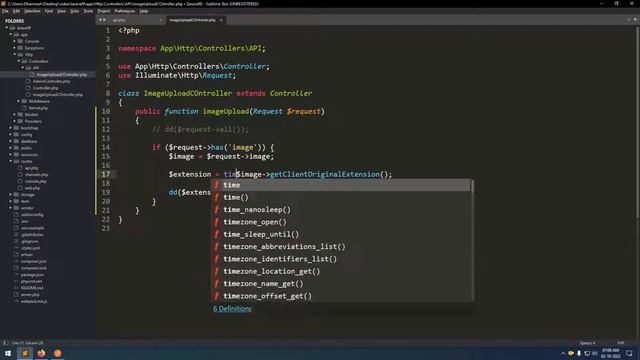Click the previous tab arrow
The image size is (640, 360).
pos(100,20)
